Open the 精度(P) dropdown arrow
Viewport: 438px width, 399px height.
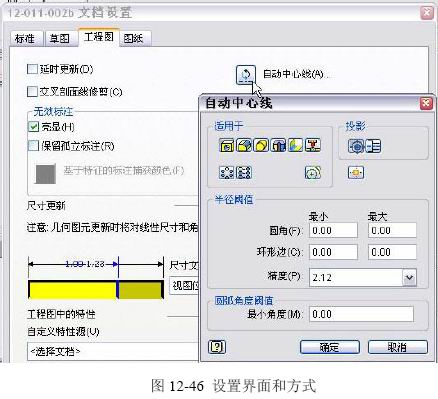(409, 277)
